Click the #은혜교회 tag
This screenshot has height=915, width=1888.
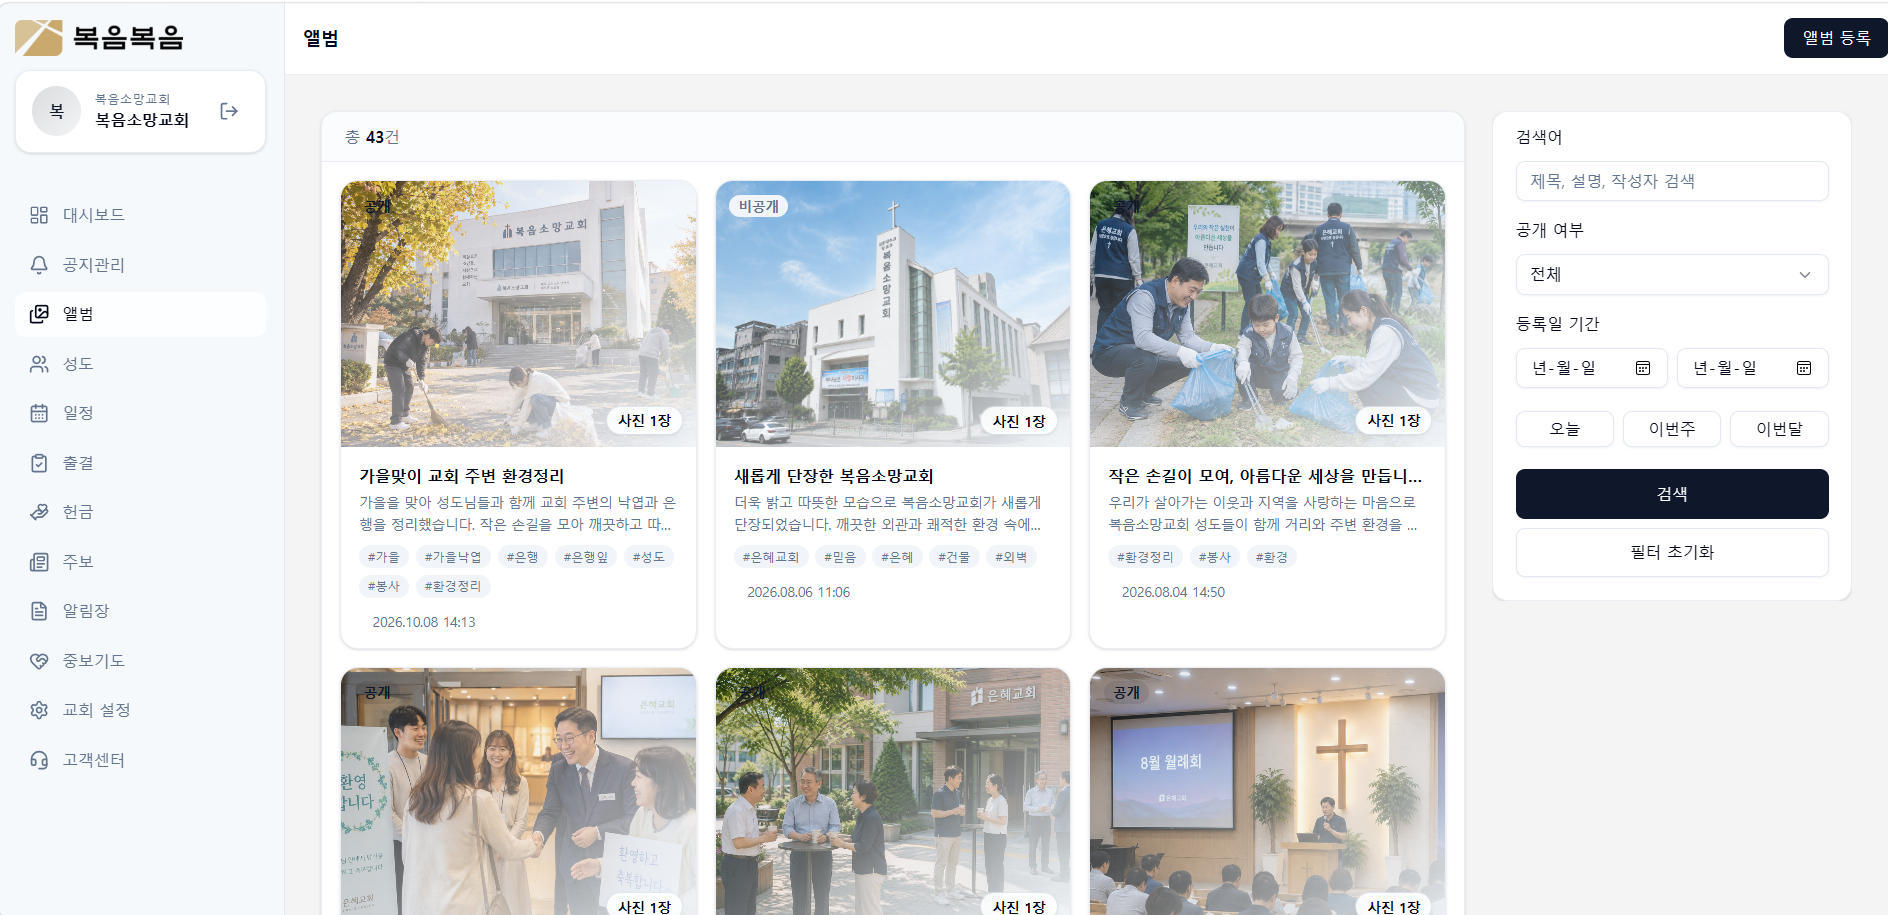(x=771, y=557)
